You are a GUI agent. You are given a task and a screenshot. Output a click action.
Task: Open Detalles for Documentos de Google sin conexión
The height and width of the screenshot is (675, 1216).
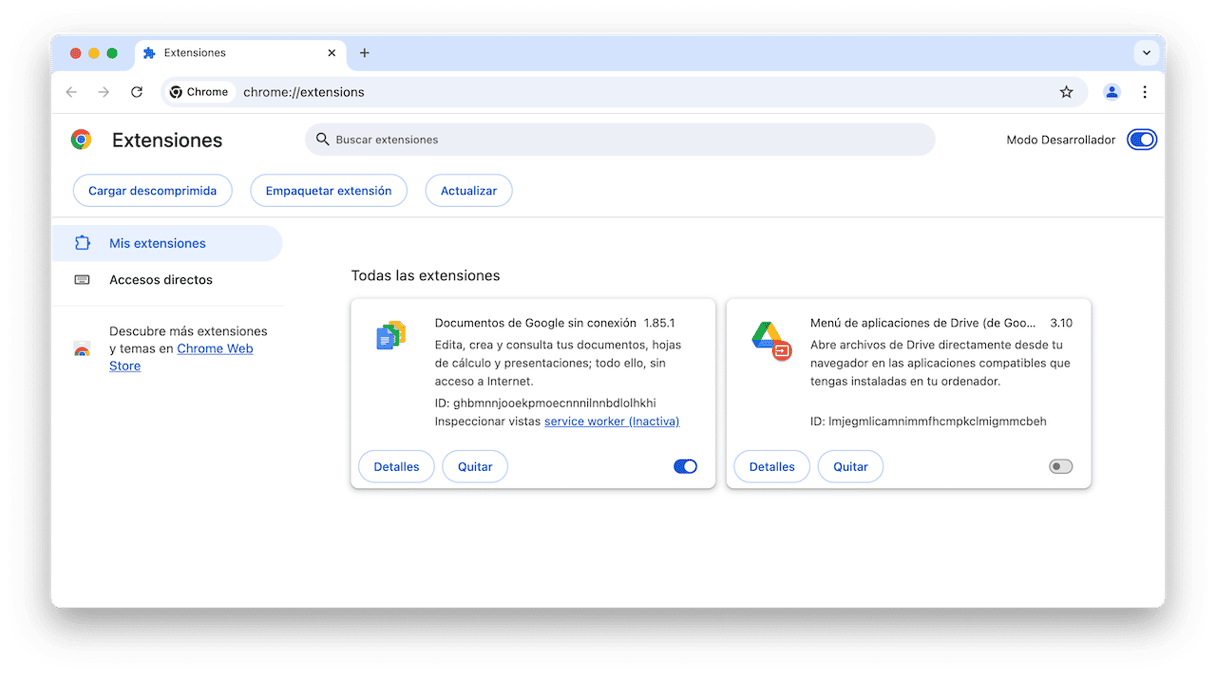tap(396, 467)
